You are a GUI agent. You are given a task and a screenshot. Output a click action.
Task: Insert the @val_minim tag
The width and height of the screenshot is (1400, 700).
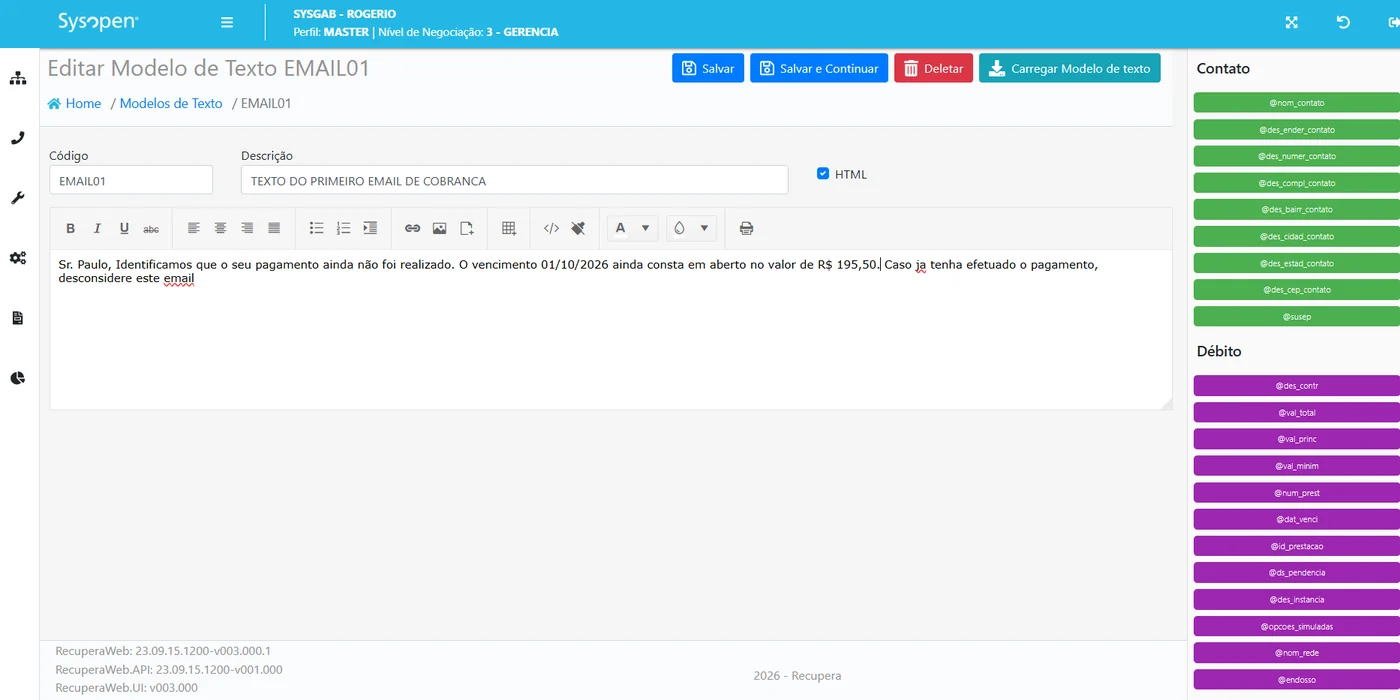pos(1296,465)
